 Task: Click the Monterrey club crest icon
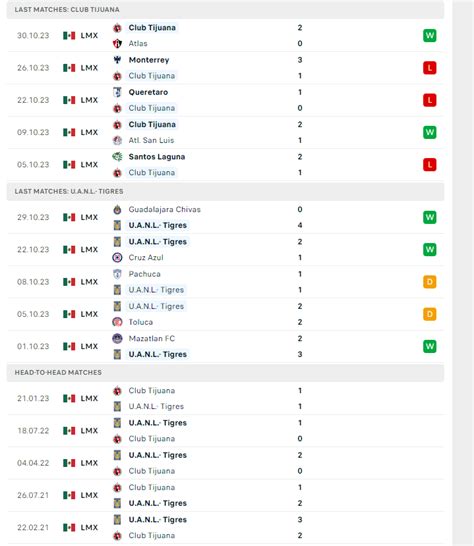coord(117,60)
